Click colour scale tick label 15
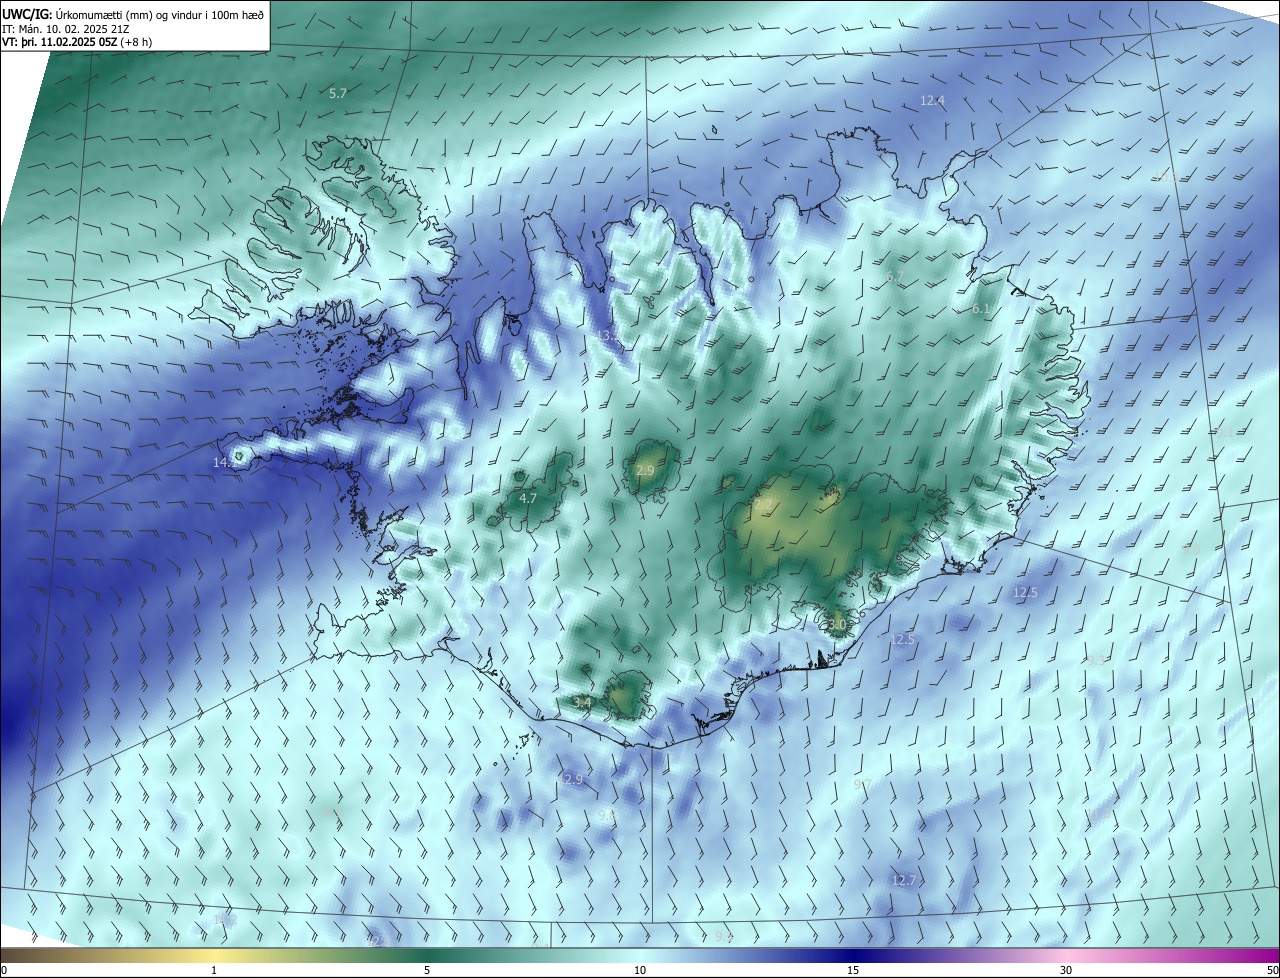Image resolution: width=1280 pixels, height=978 pixels. click(853, 970)
